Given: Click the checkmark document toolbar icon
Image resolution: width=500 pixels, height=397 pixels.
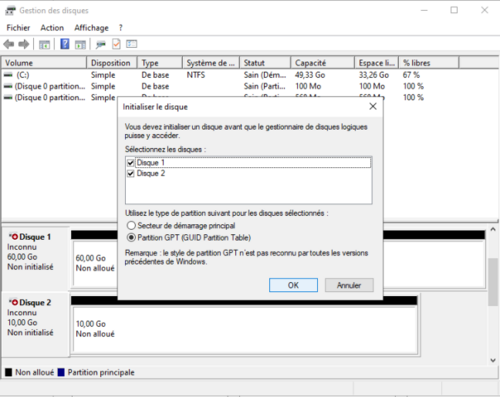Looking at the screenshot, I should pyautogui.click(x=116, y=44).
